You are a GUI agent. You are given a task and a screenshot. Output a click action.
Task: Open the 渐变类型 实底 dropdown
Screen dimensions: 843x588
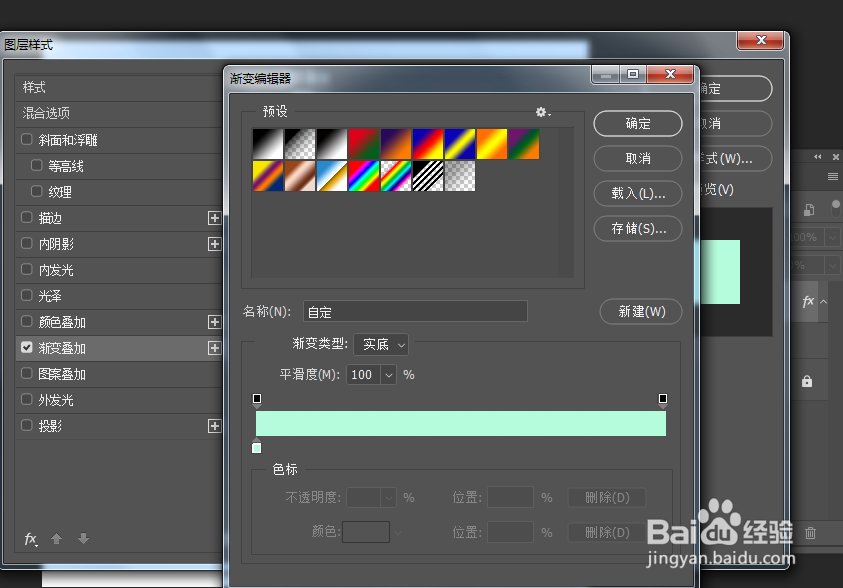pyautogui.click(x=380, y=344)
